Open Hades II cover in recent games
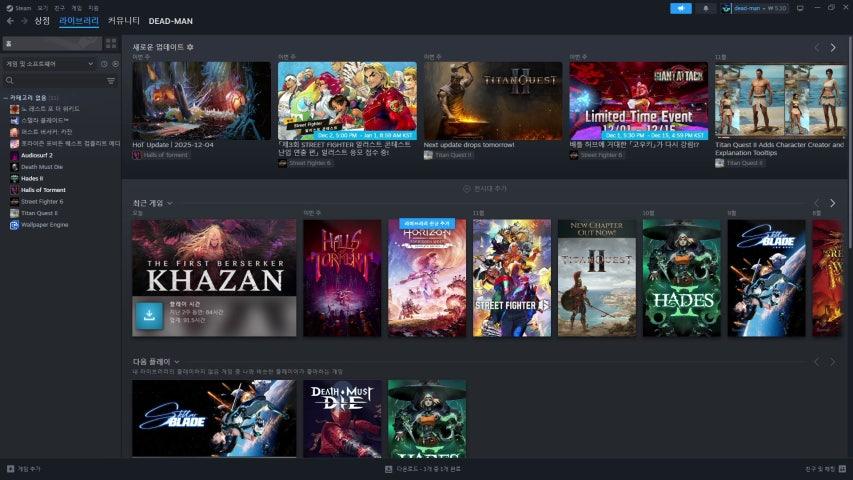The image size is (853, 480). pyautogui.click(x=682, y=278)
